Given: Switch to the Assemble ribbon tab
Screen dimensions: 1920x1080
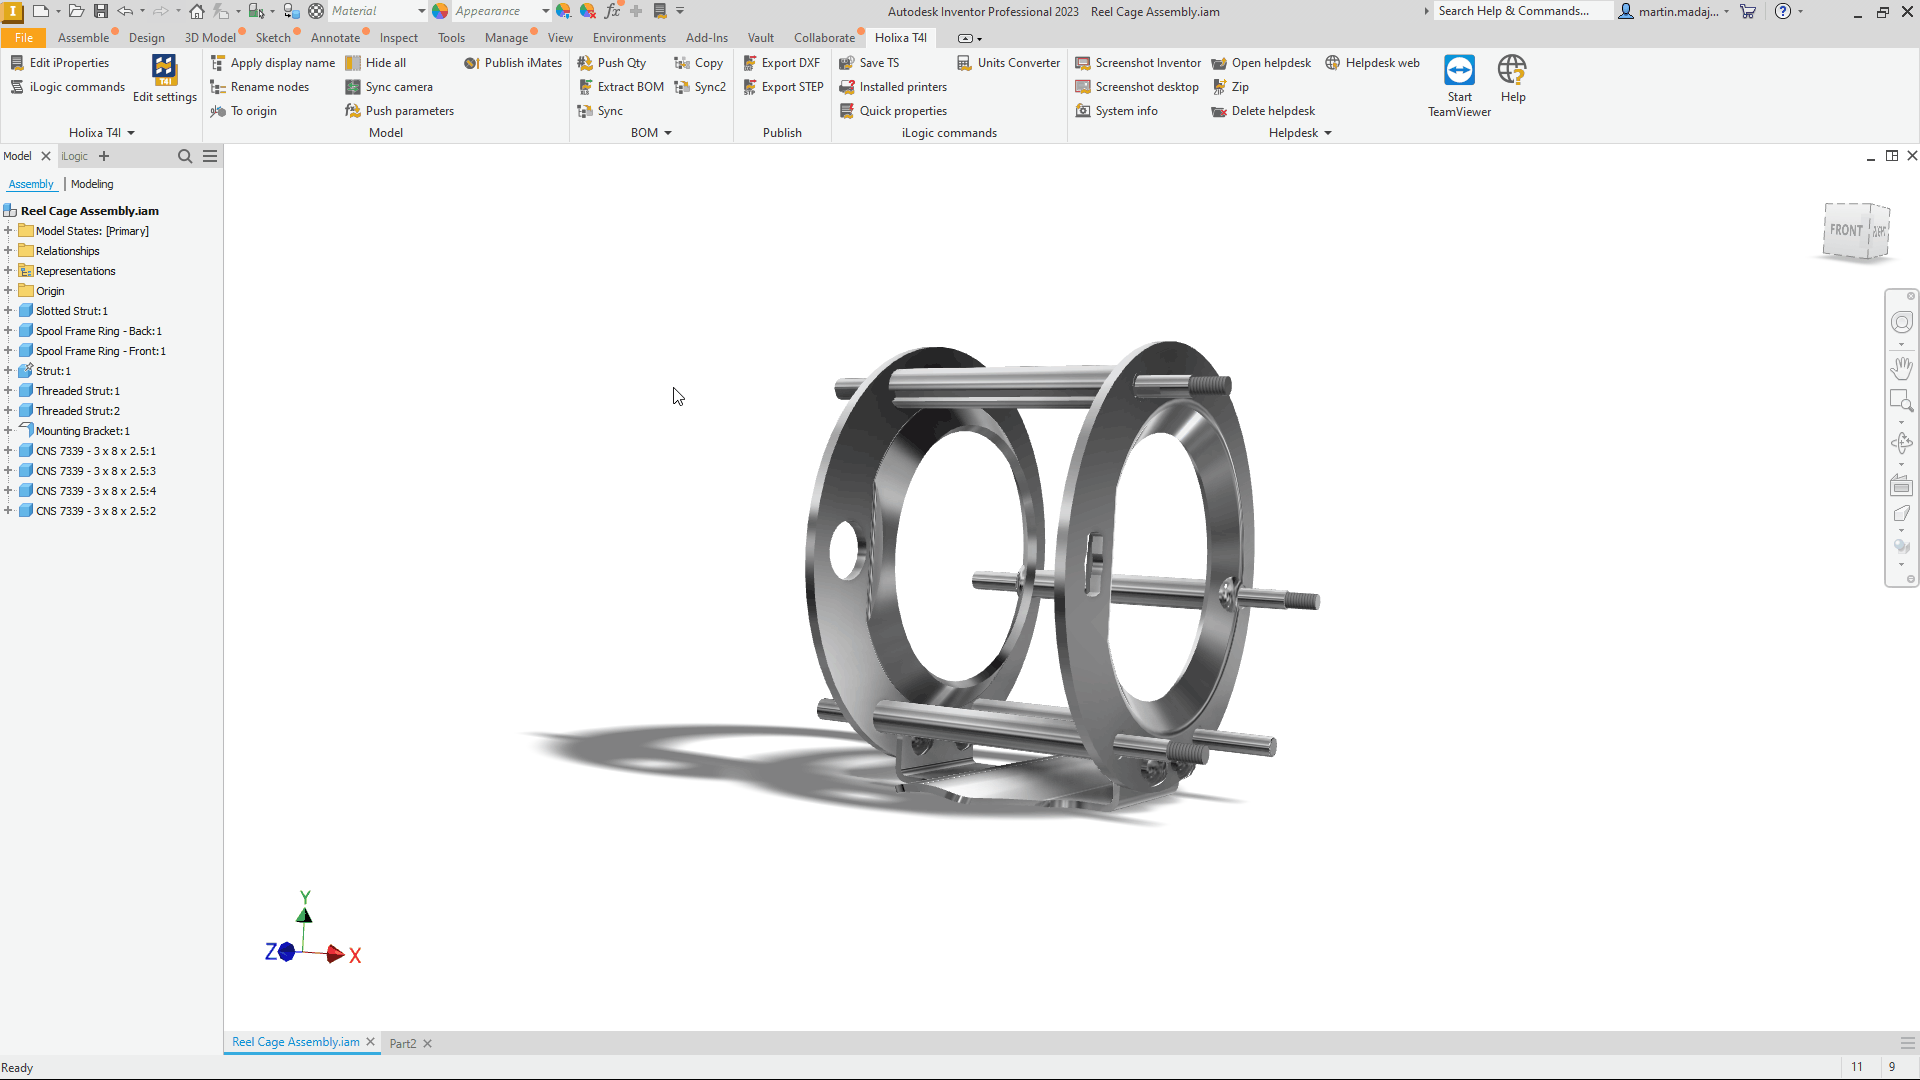Looking at the screenshot, I should 83,38.
